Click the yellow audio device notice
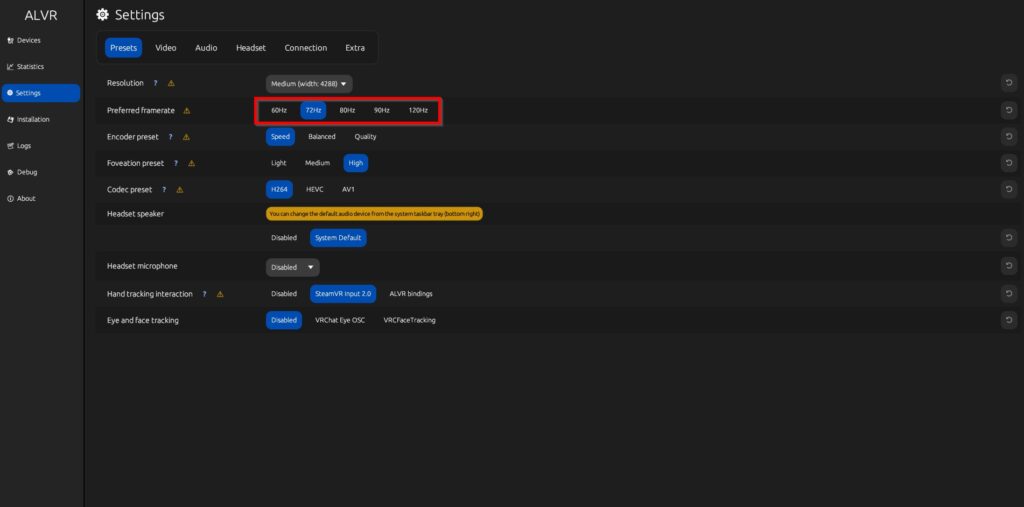Viewport: 1024px width, 507px height. 374,214
